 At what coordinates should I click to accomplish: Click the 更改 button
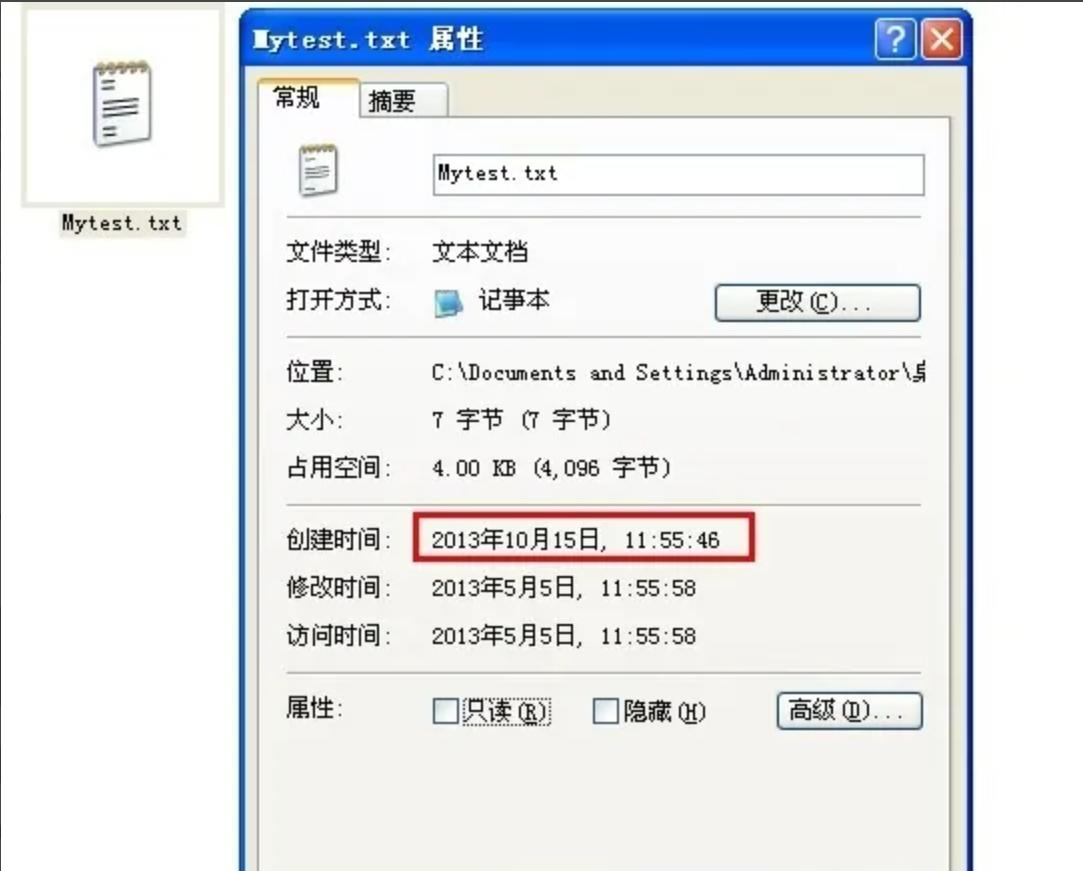(818, 303)
